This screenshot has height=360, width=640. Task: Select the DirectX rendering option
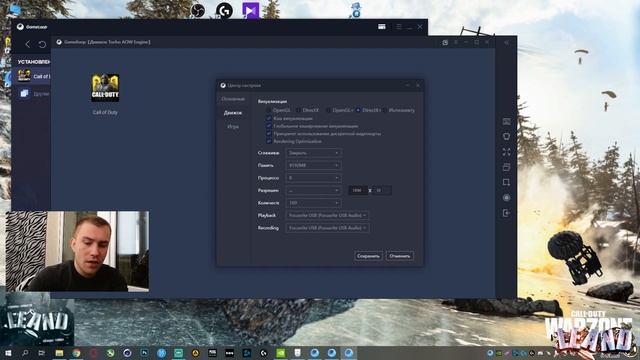coord(308,110)
